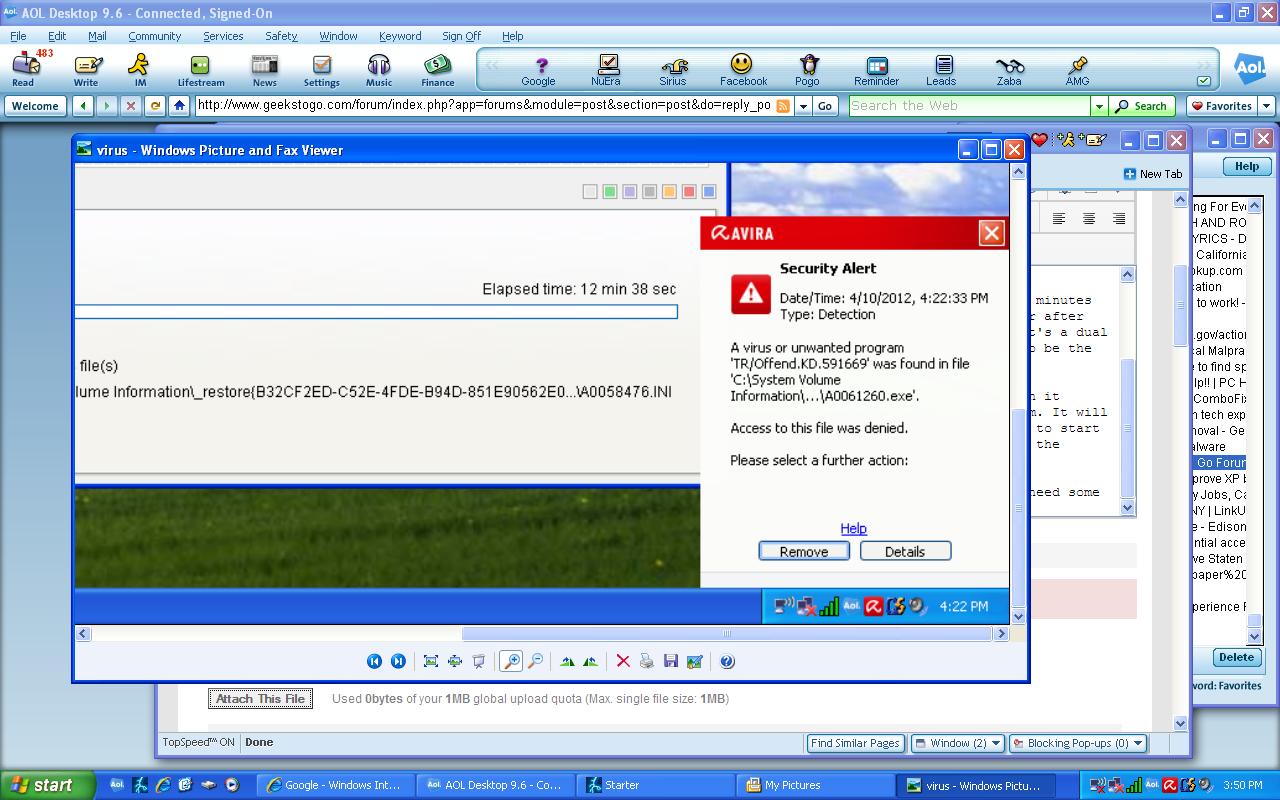Open the Blocking Pop-ups dropdown
Image resolution: width=1280 pixels, height=800 pixels.
pyautogui.click(x=1076, y=743)
